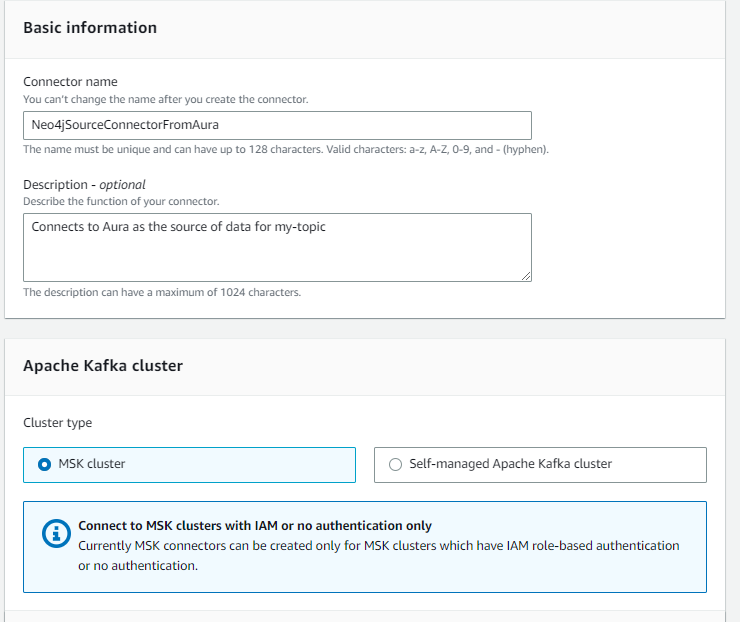
Task: Focus the Connector name input field
Action: (278, 125)
